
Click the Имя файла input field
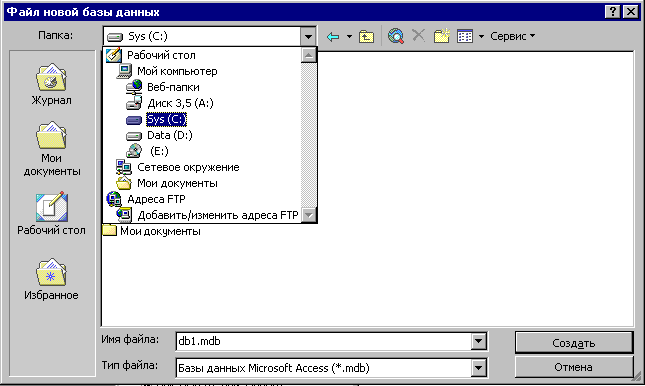point(323,341)
